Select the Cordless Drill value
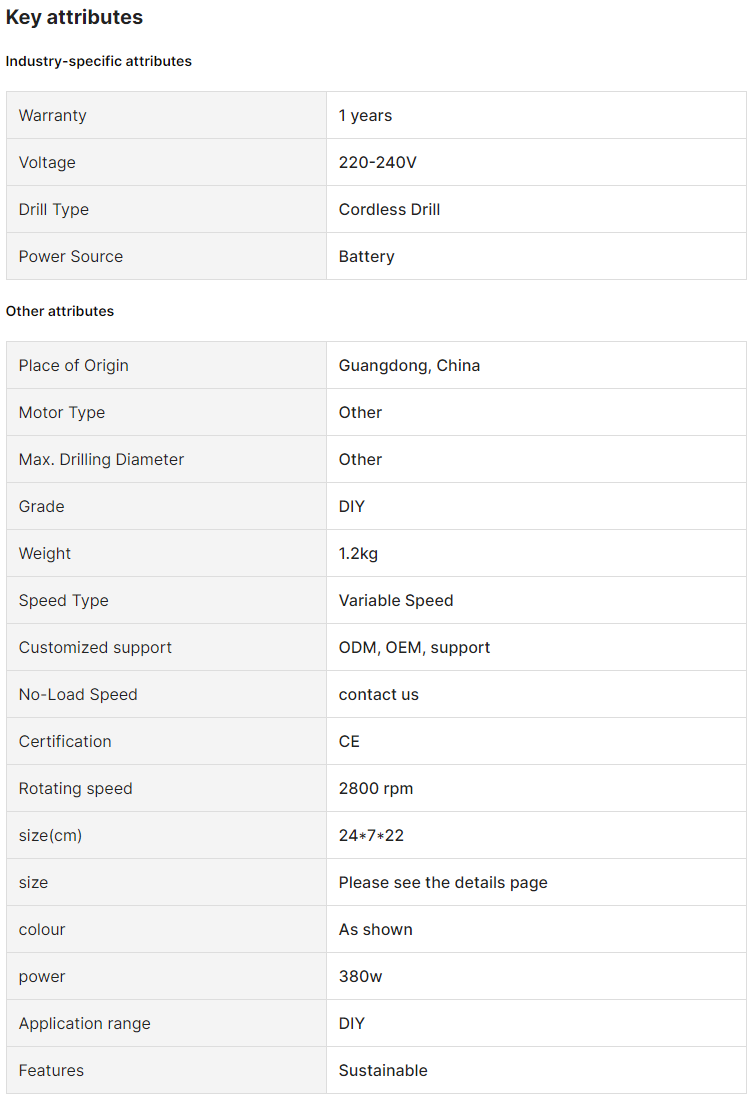This screenshot has height=1101, width=755. point(389,210)
